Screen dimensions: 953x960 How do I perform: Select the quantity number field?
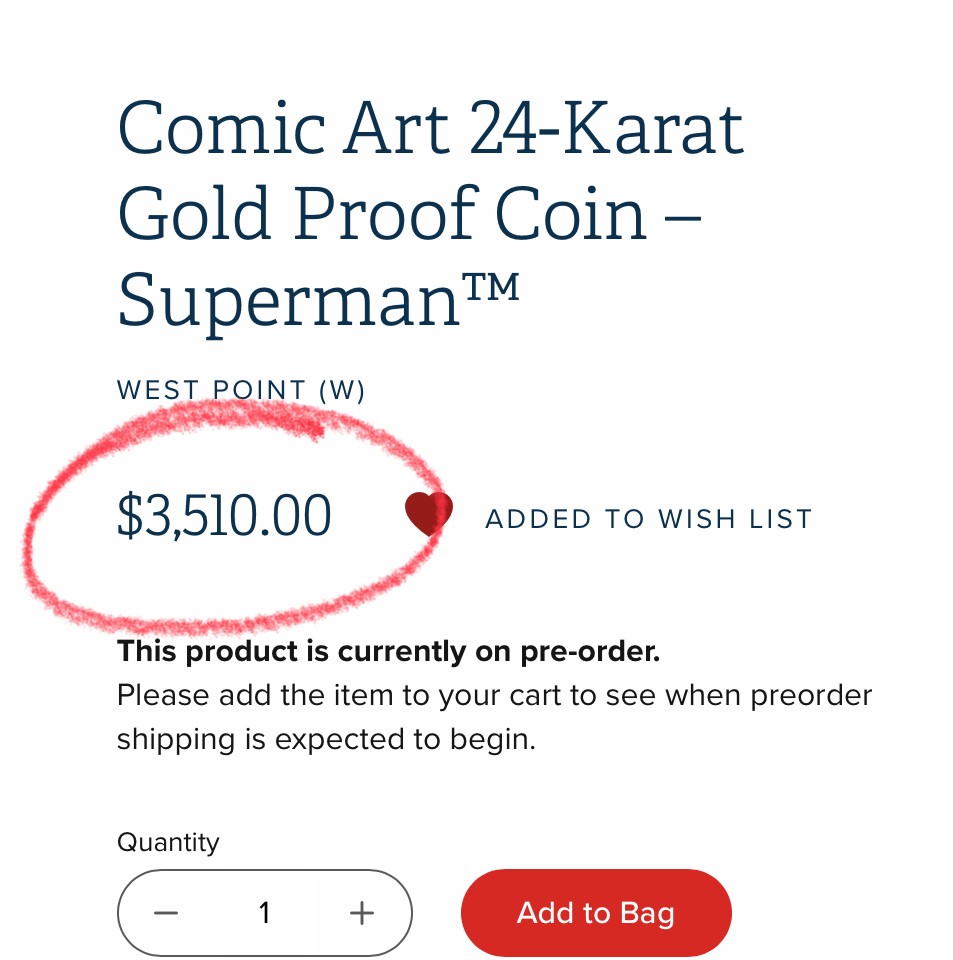click(x=264, y=913)
